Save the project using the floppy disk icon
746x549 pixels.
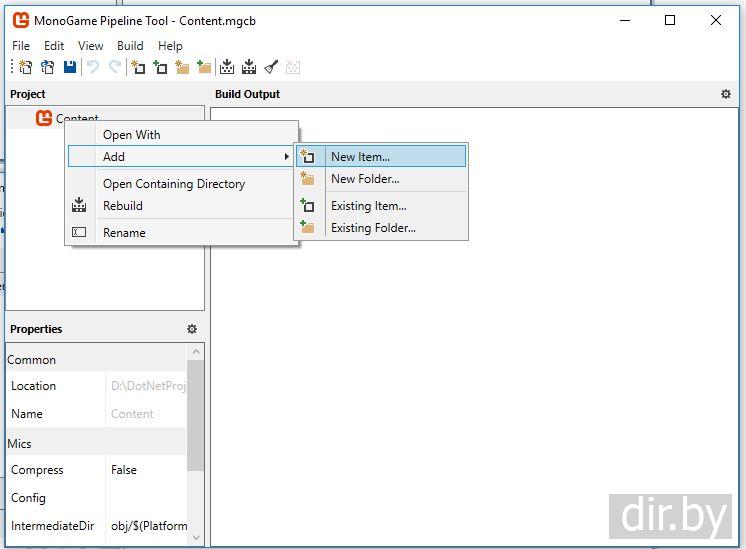click(70, 67)
